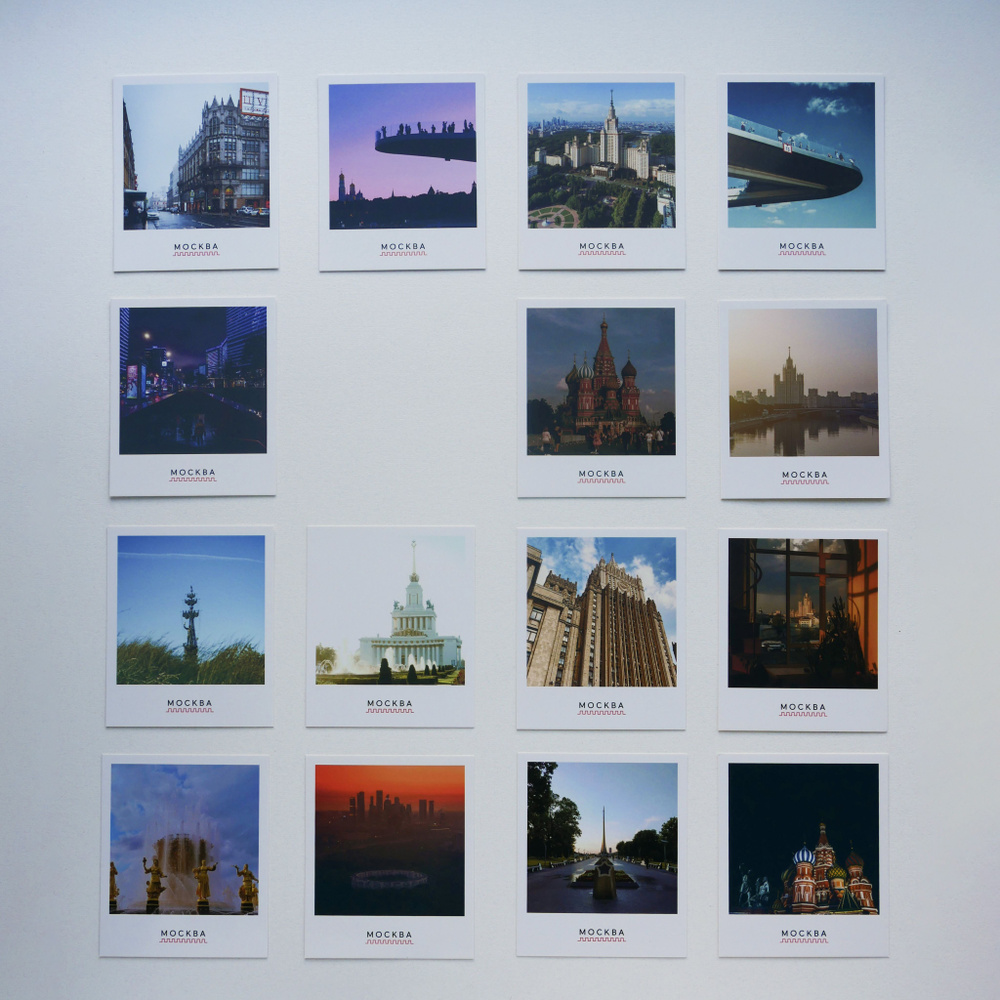Select the daytime St. Basil's Cathedral postcard
1000x1000 pixels.
tap(601, 398)
